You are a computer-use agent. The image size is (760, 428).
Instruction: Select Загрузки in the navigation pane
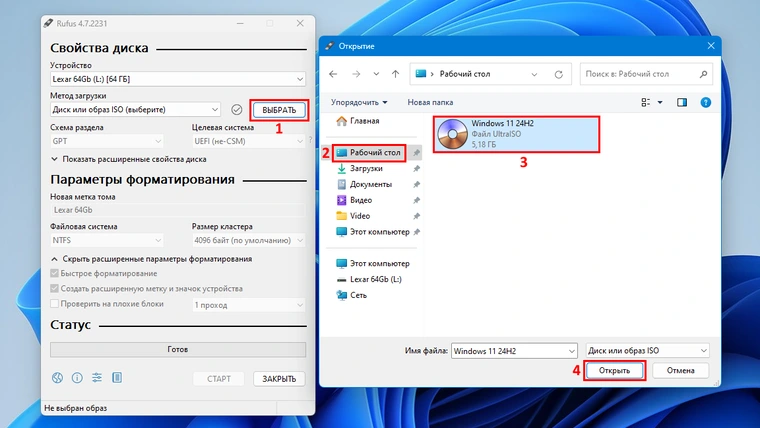pos(366,169)
